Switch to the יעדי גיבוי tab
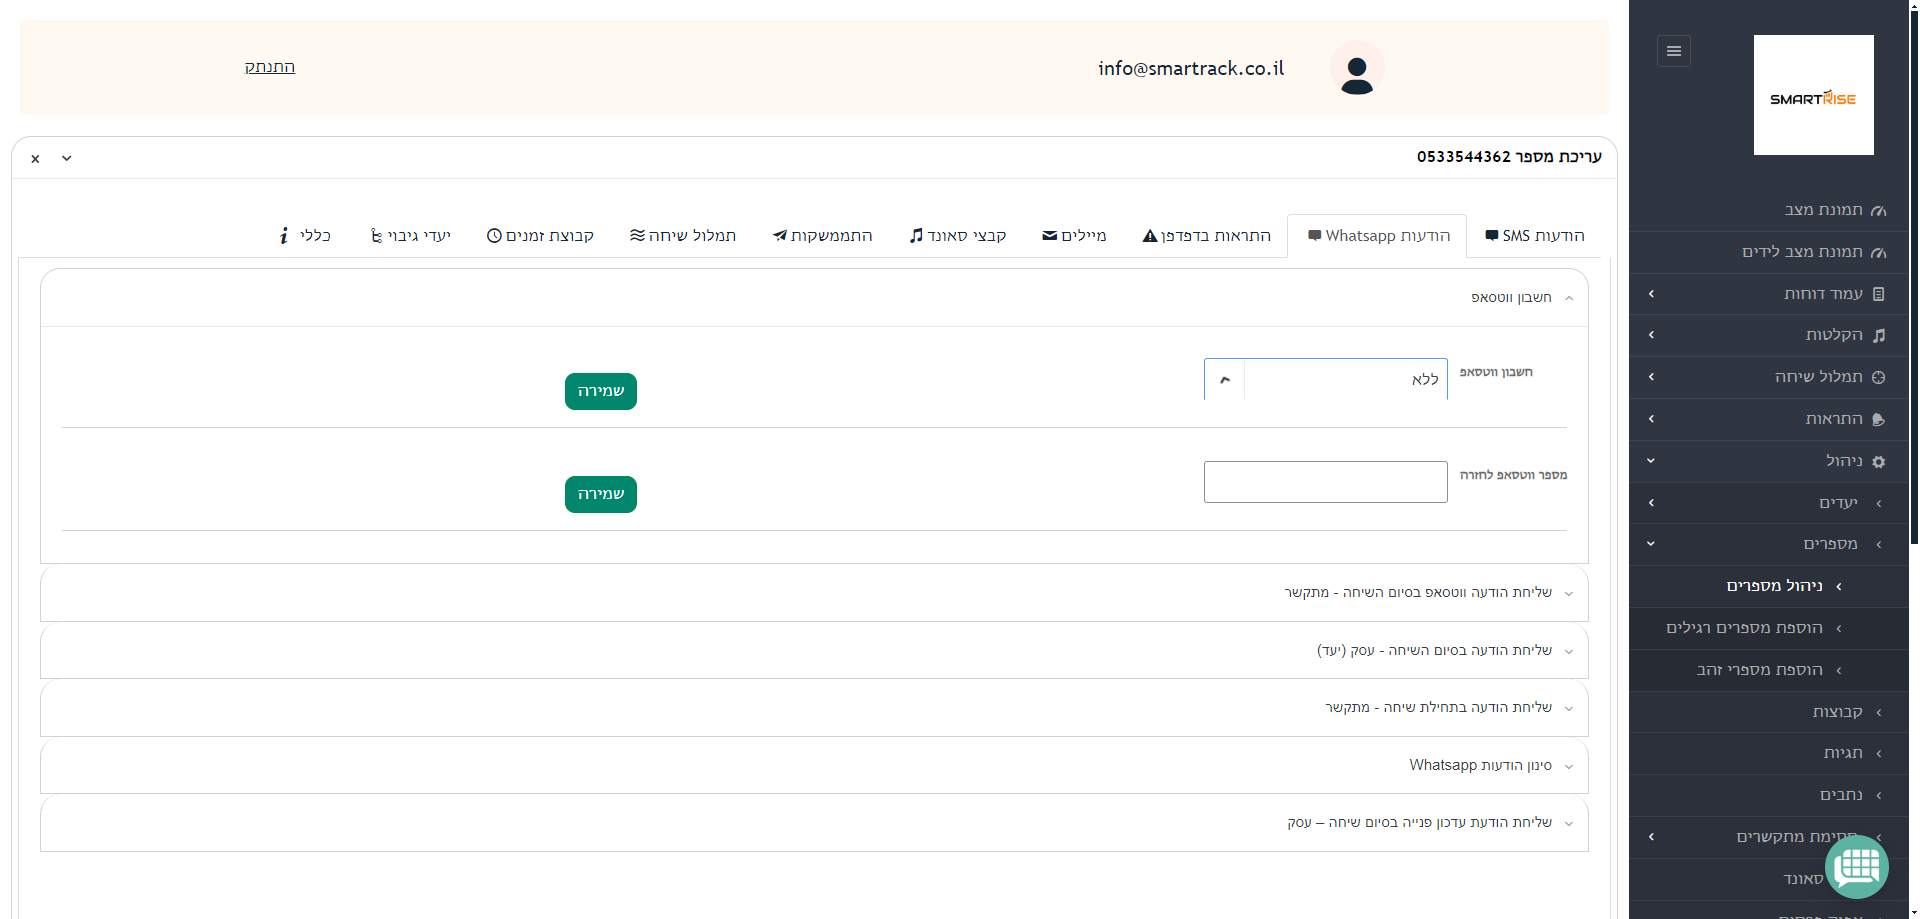1920x919 pixels. [x=411, y=236]
